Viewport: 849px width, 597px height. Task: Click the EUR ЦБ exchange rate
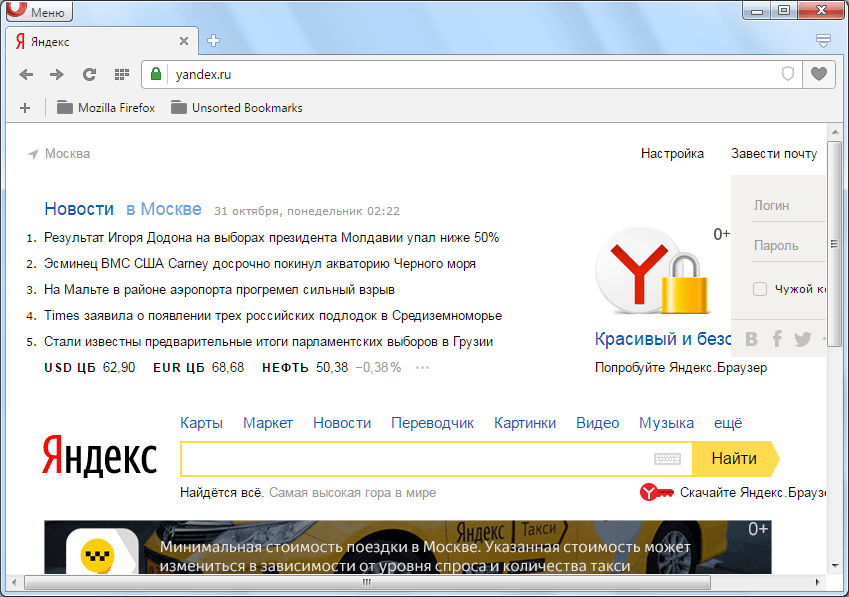click(x=199, y=368)
